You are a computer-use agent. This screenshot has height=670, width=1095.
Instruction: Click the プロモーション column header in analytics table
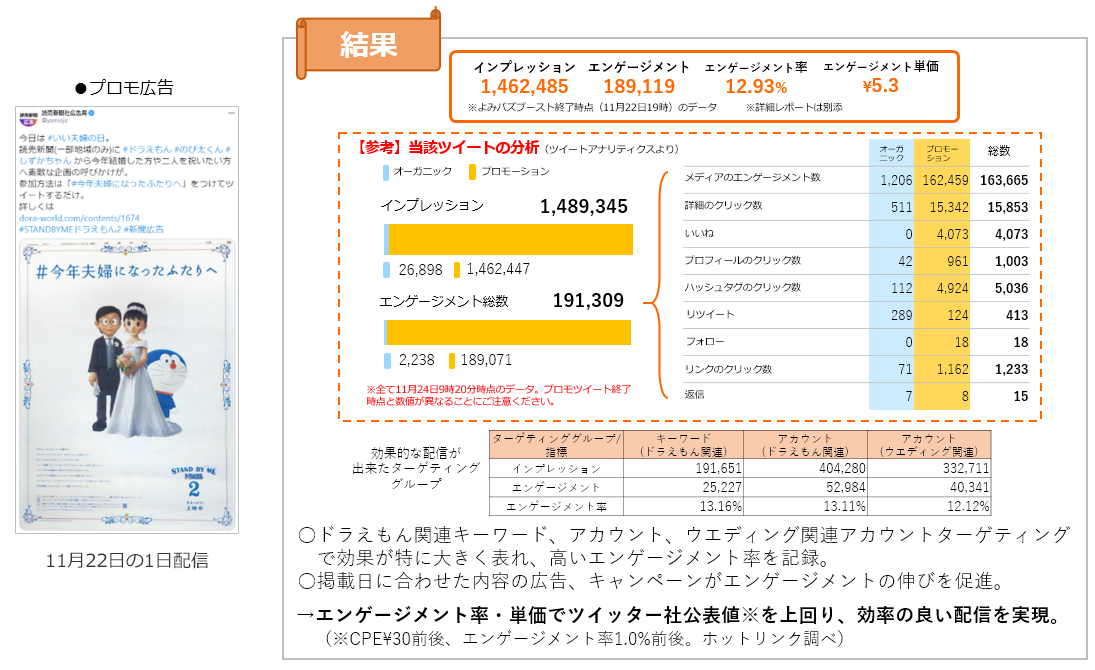pyautogui.click(x=941, y=153)
